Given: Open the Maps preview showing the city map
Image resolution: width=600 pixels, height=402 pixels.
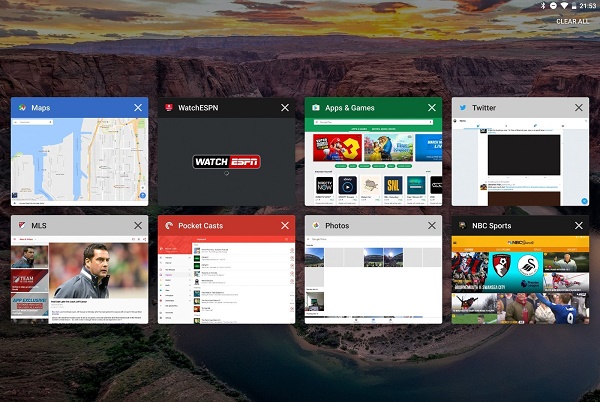Looking at the screenshot, I should pos(80,162).
